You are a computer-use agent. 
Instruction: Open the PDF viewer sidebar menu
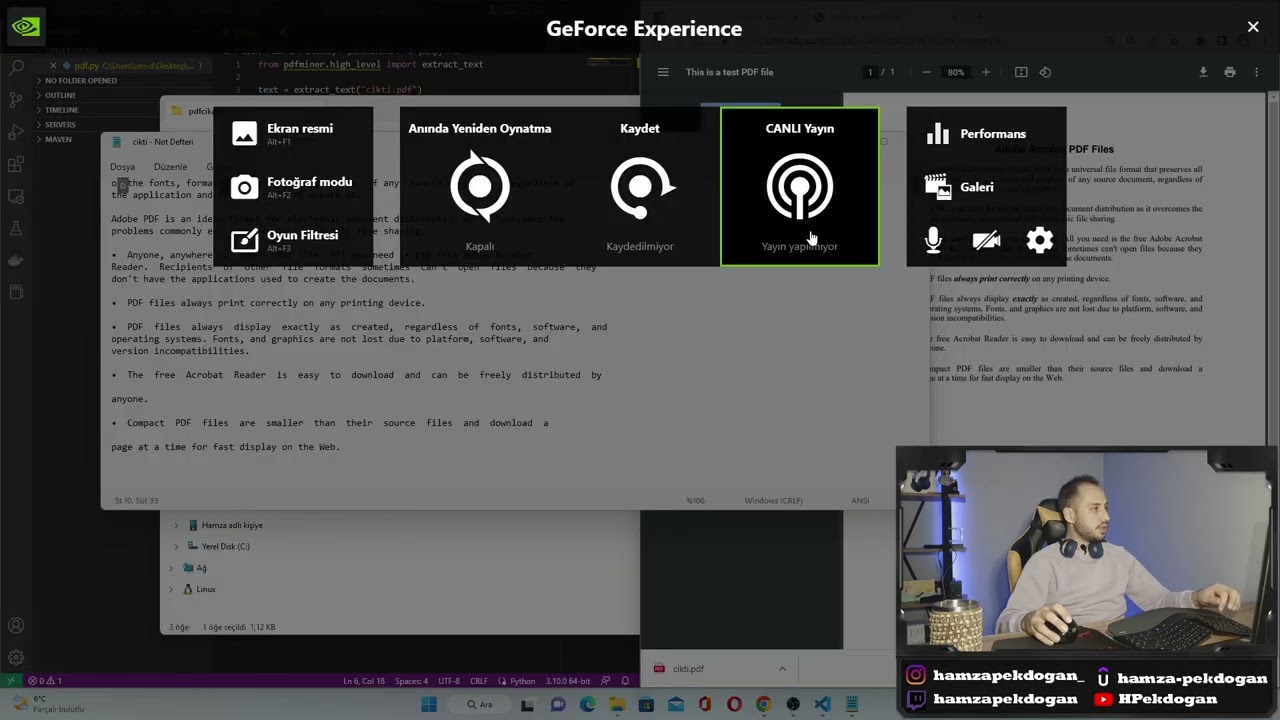pos(662,72)
